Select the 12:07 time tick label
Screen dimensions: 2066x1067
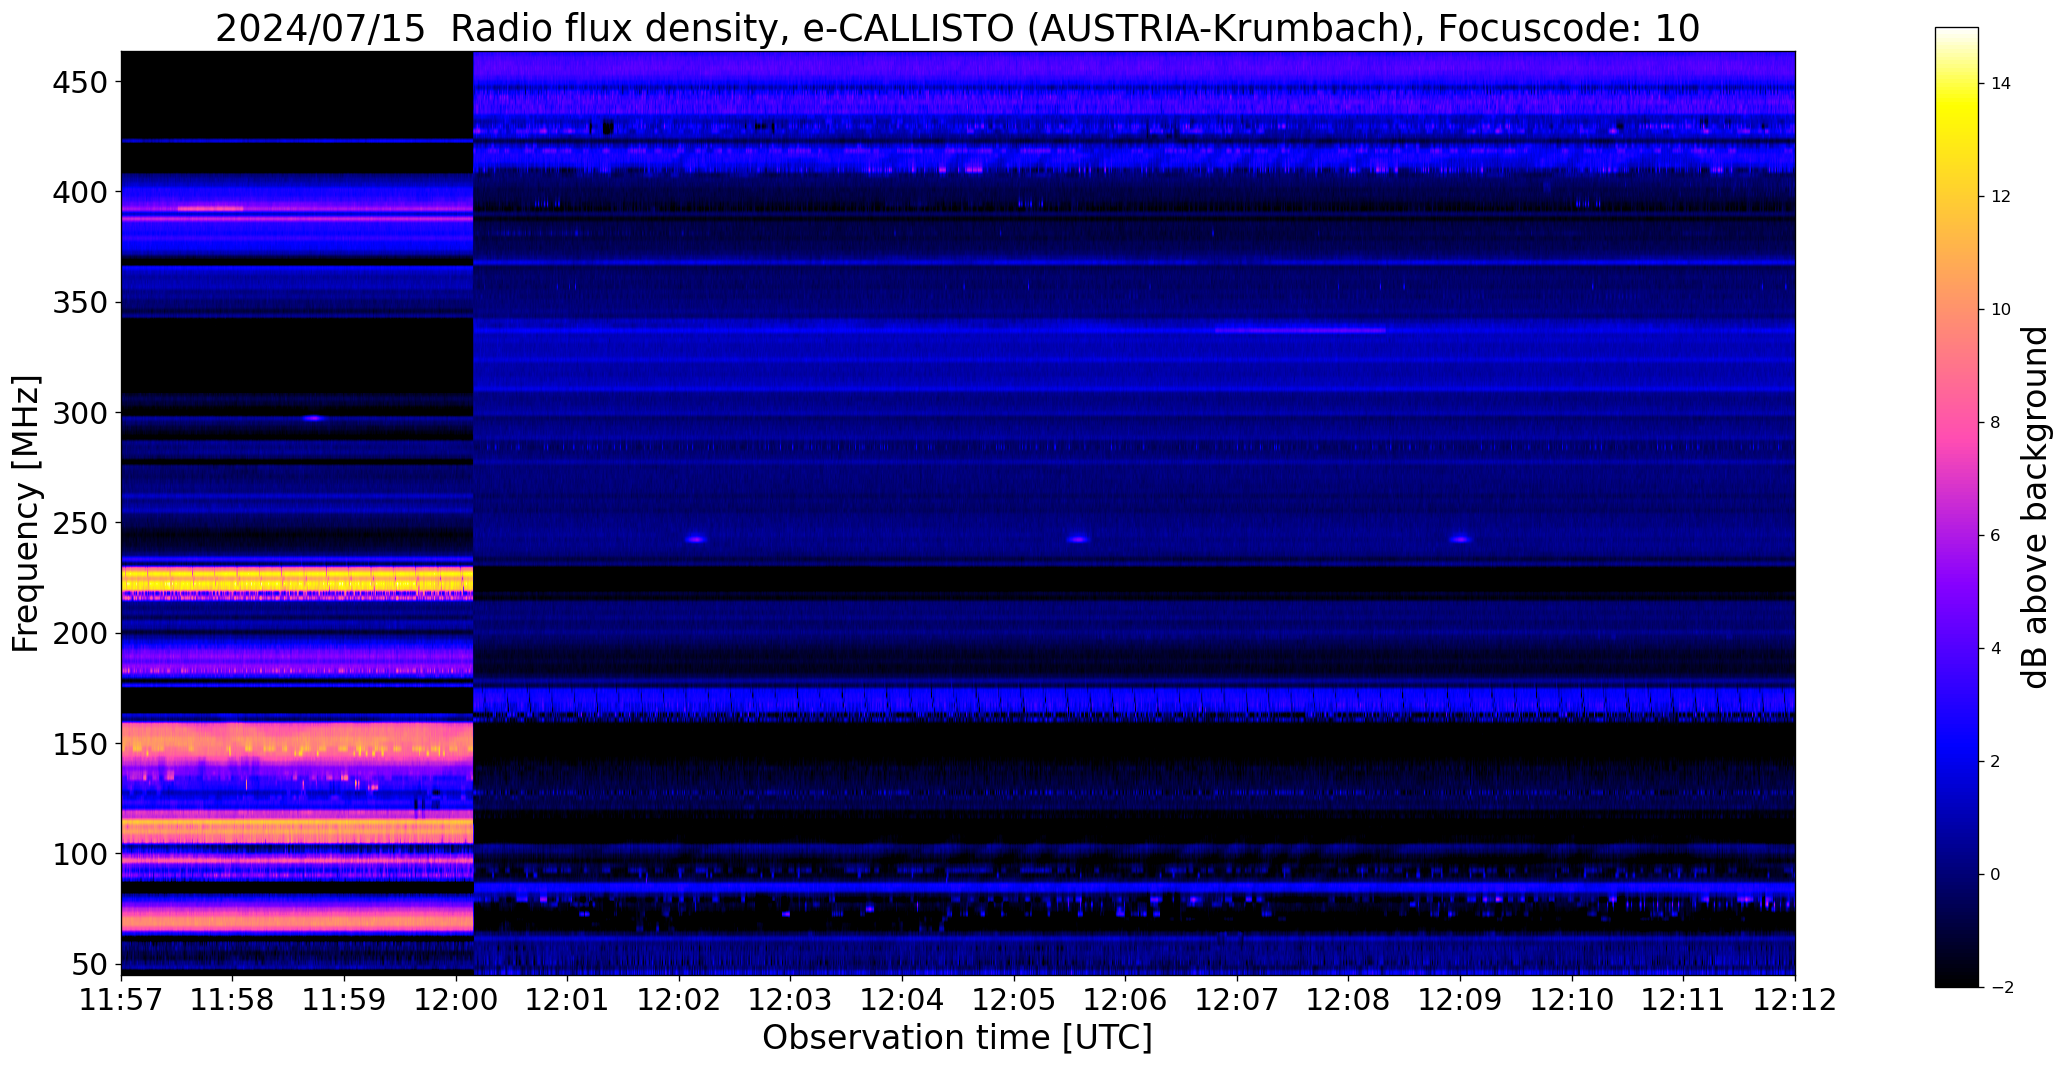[x=1237, y=999]
